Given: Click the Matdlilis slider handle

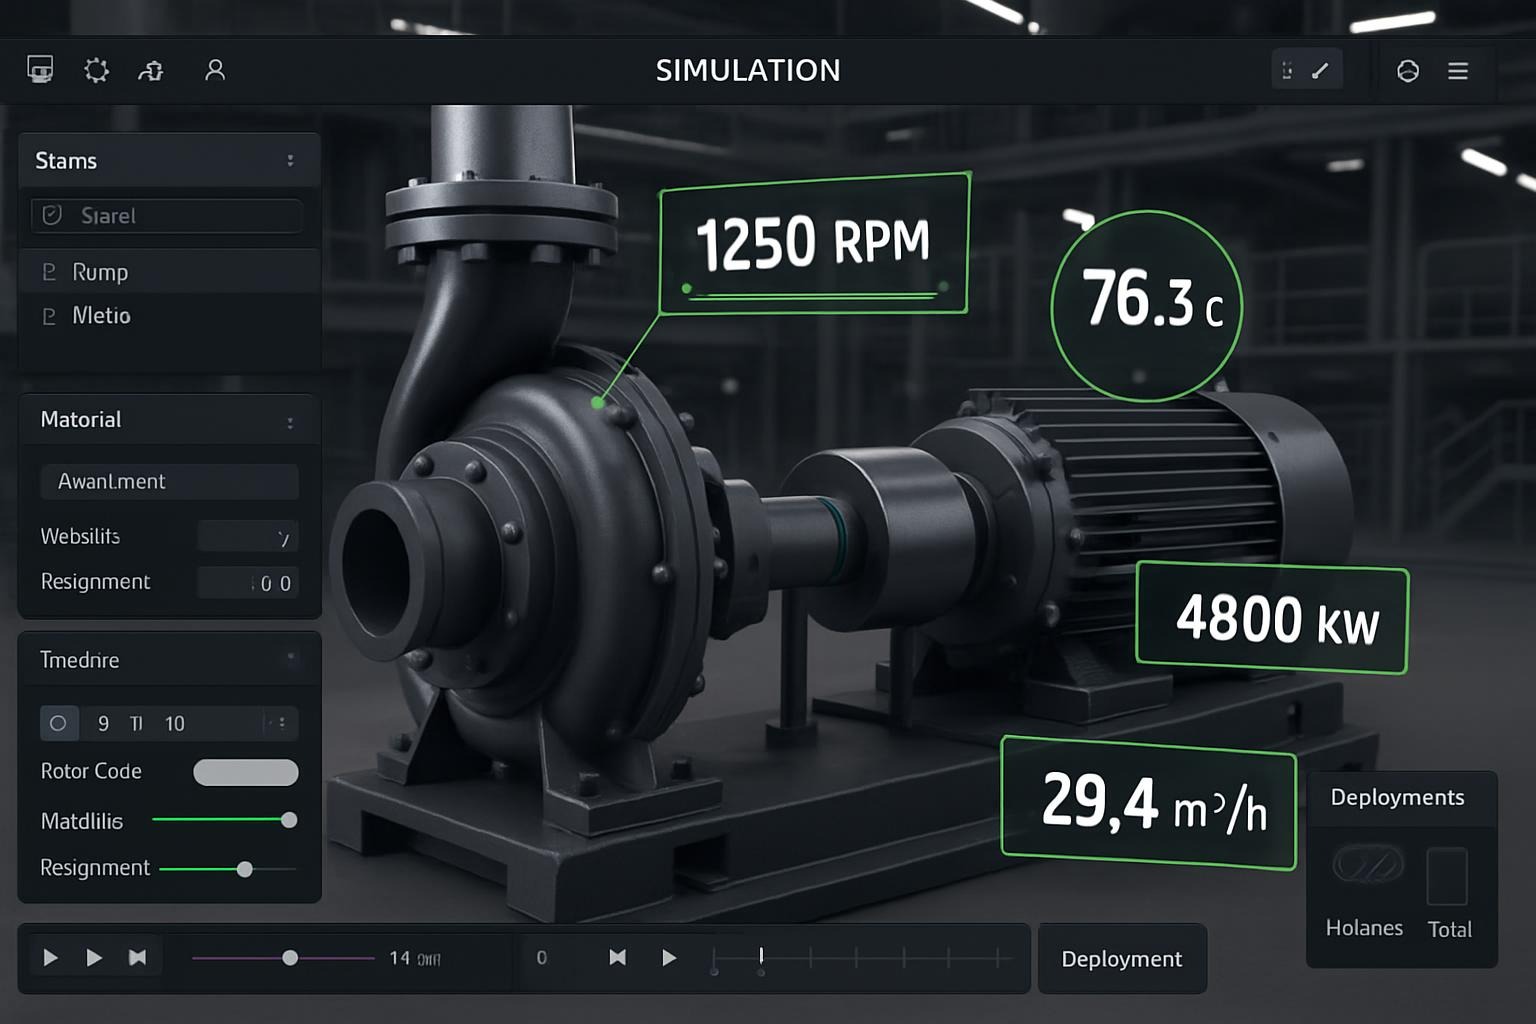Looking at the screenshot, I should [289, 820].
